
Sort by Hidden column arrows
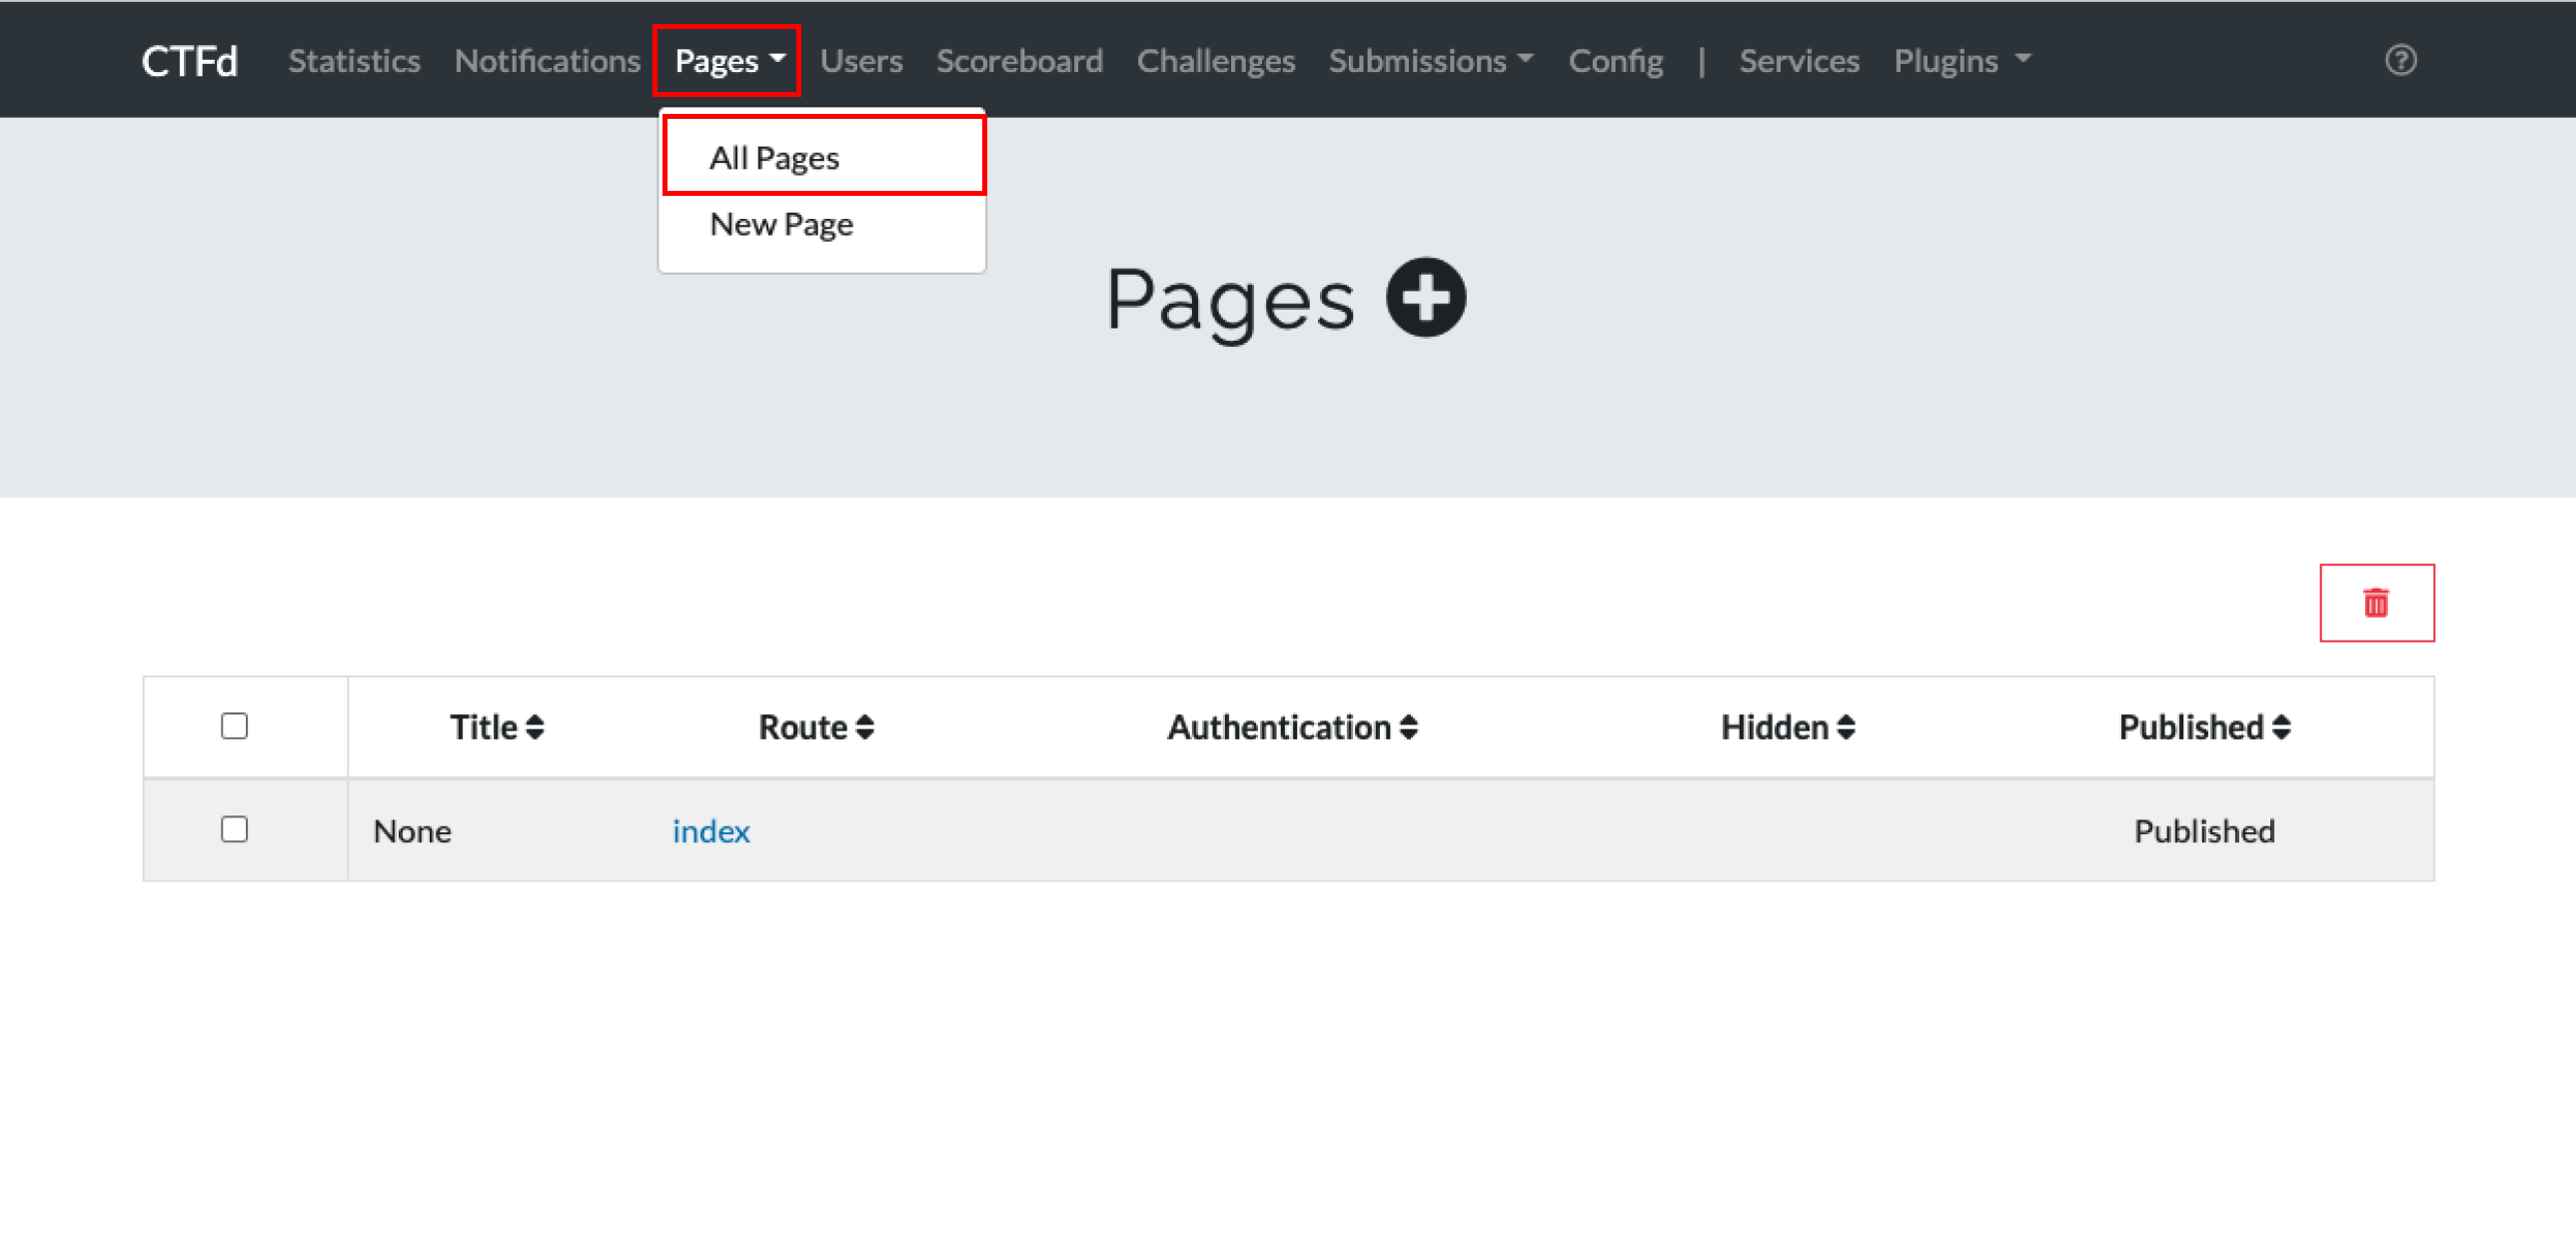pyautogui.click(x=1846, y=727)
